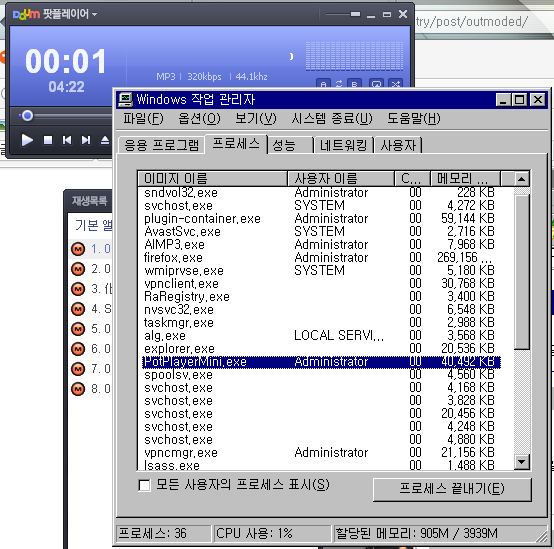Set A-B repeat end point B
Image resolution: width=554 pixels, height=549 pixels.
pos(354,84)
